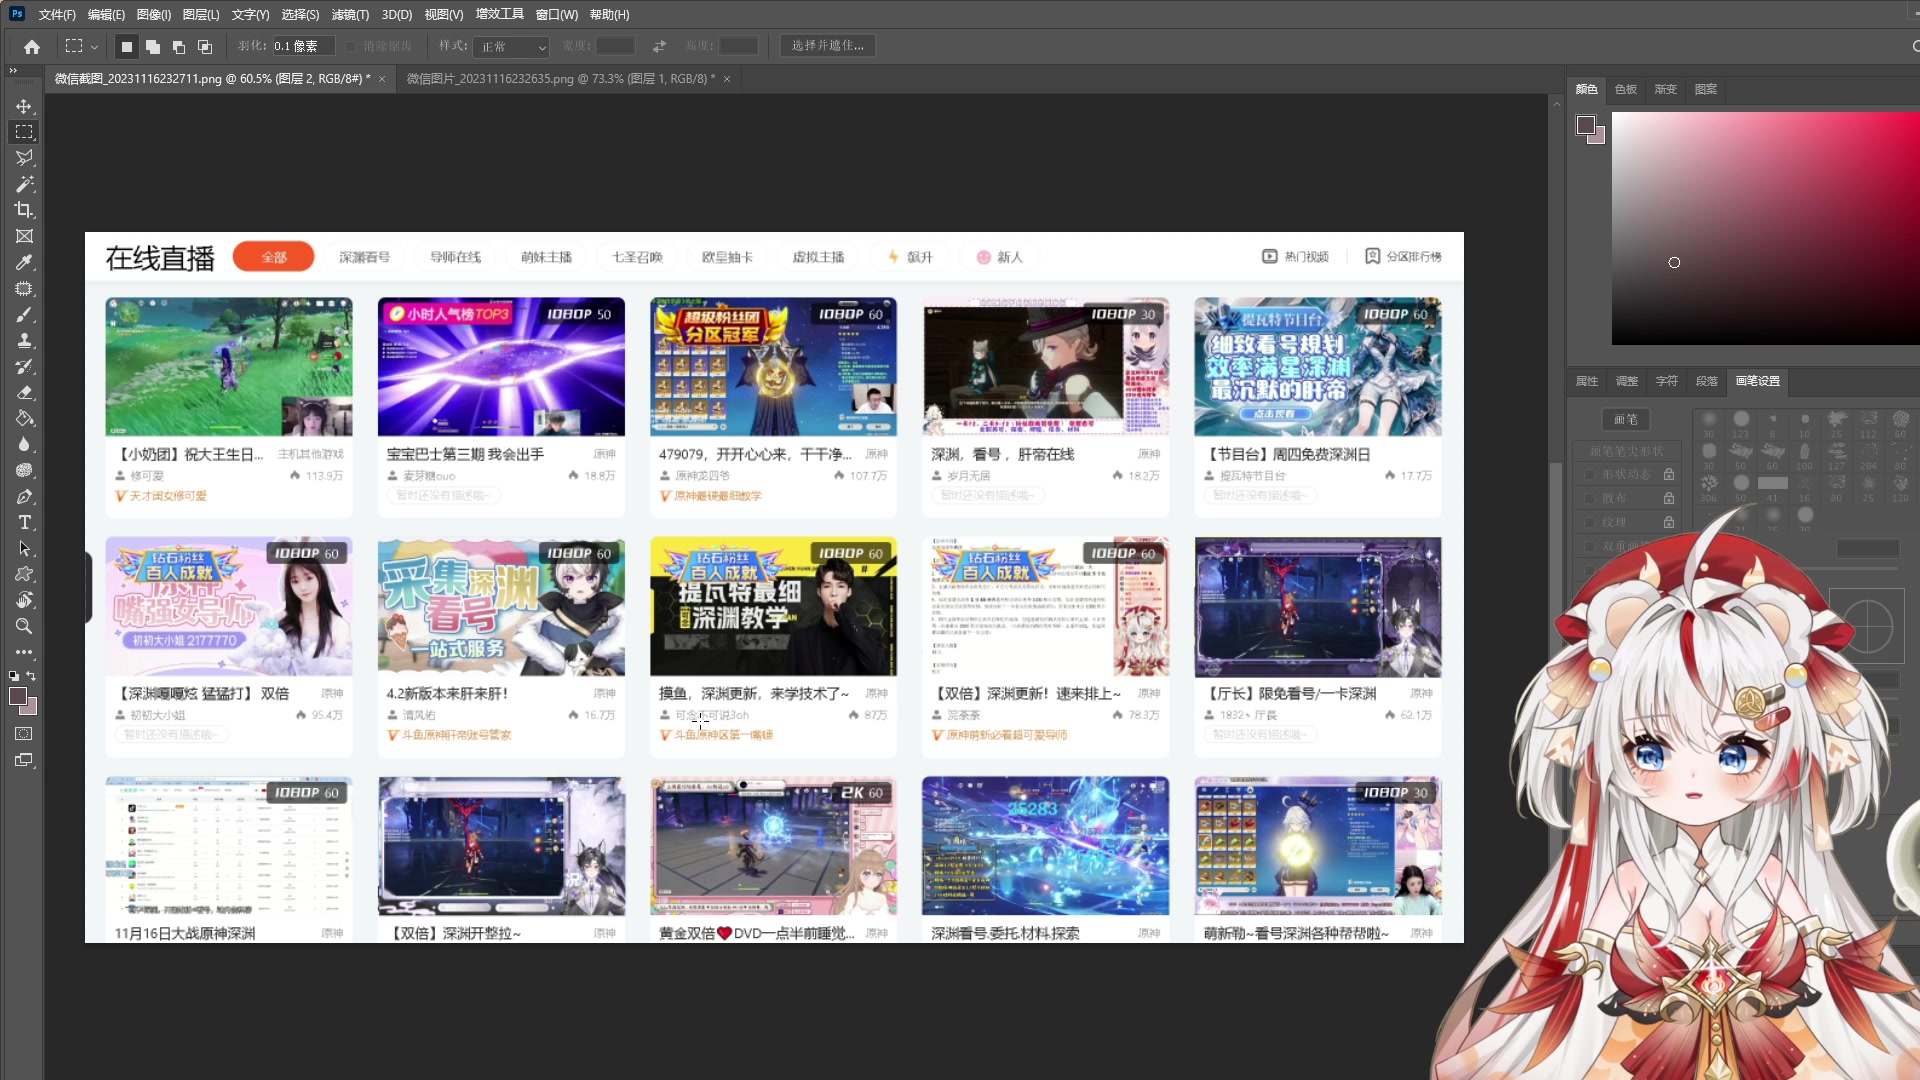The width and height of the screenshot is (1920, 1080).
Task: Switch to the 属性 panel tab
Action: [x=1587, y=381]
